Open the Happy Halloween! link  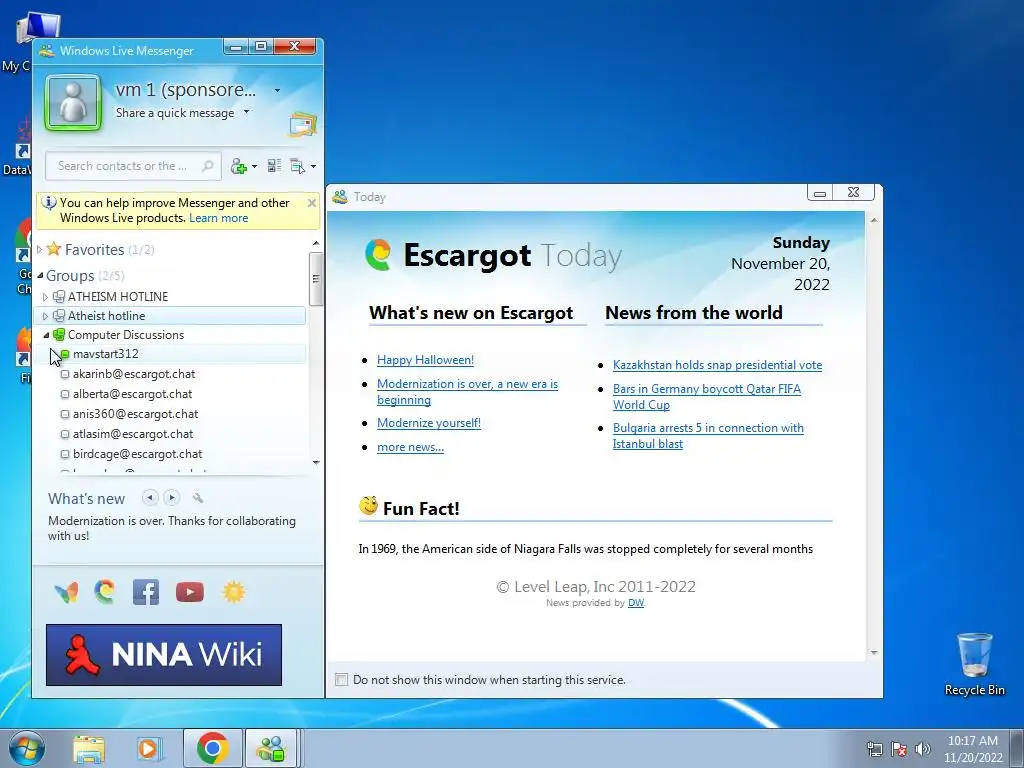pyautogui.click(x=425, y=360)
